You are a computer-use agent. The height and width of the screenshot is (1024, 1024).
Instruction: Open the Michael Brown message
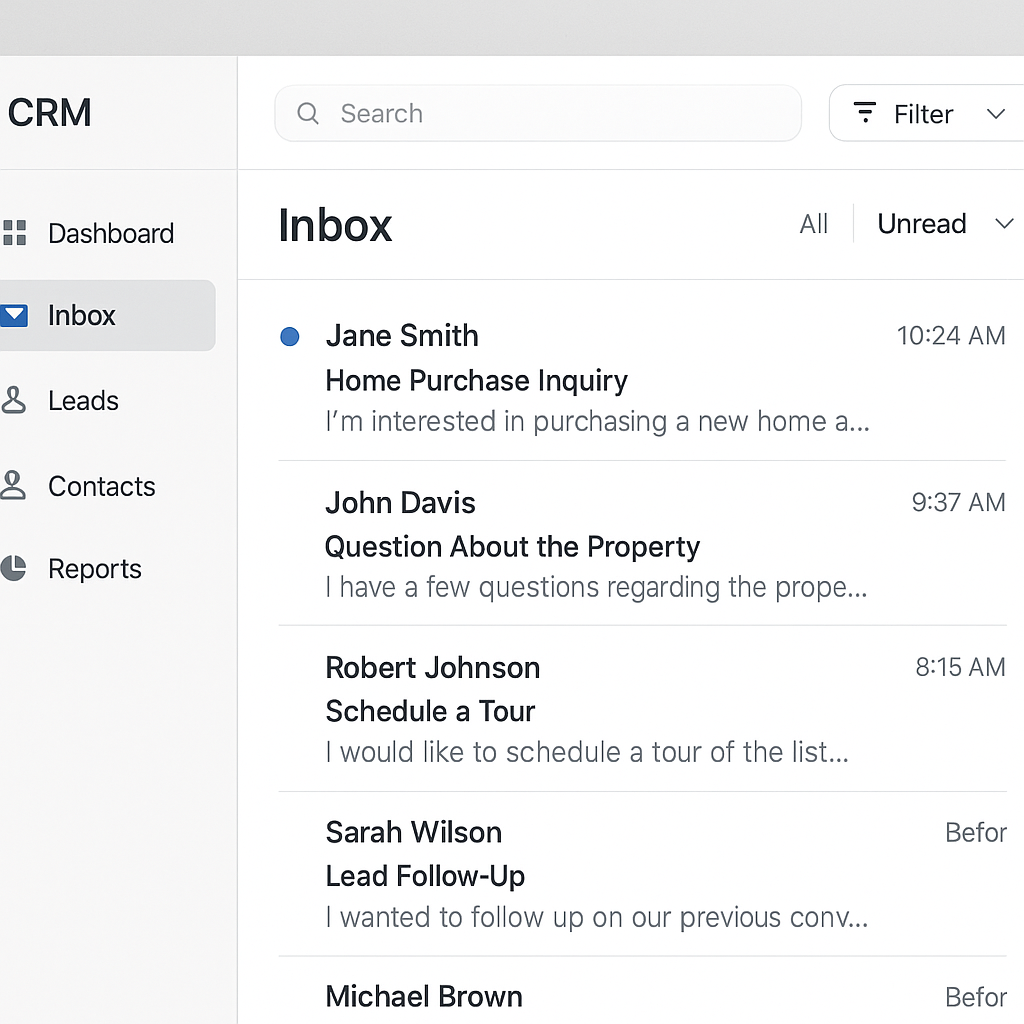coord(424,996)
